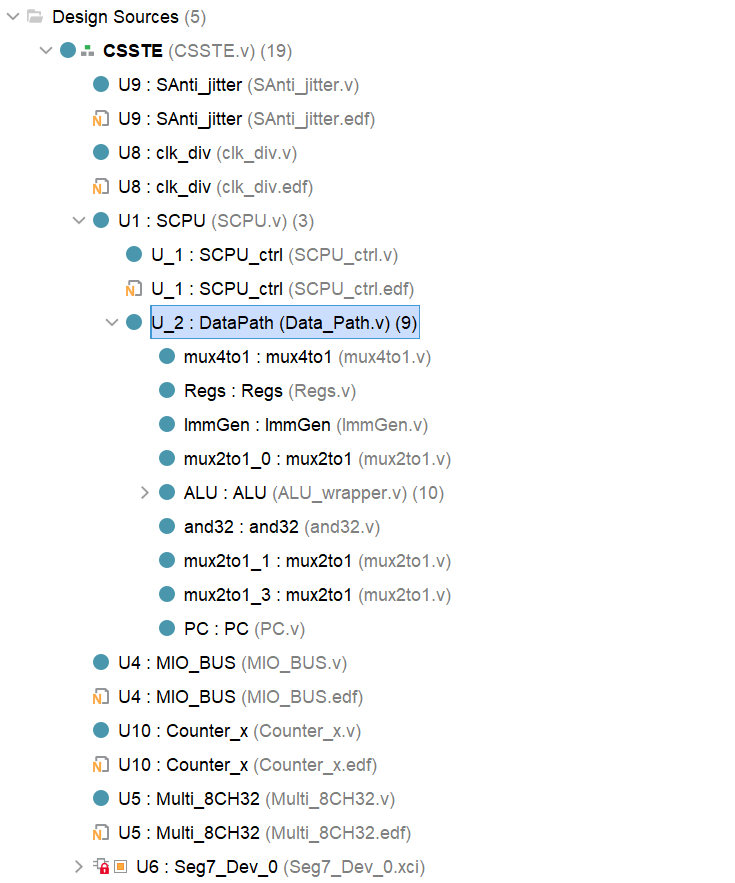Viewport: 735px width, 883px height.
Task: Click the Design Sources folder icon
Action: (35, 17)
